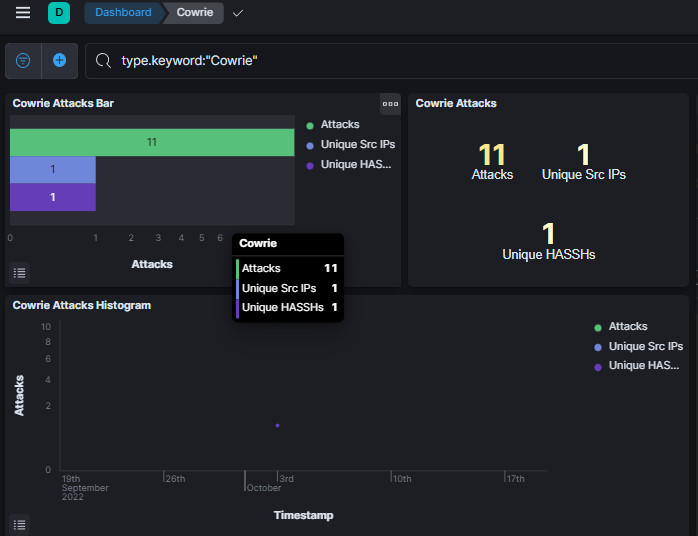
Task: Click the purple data point in histogram
Action: [x=277, y=426]
